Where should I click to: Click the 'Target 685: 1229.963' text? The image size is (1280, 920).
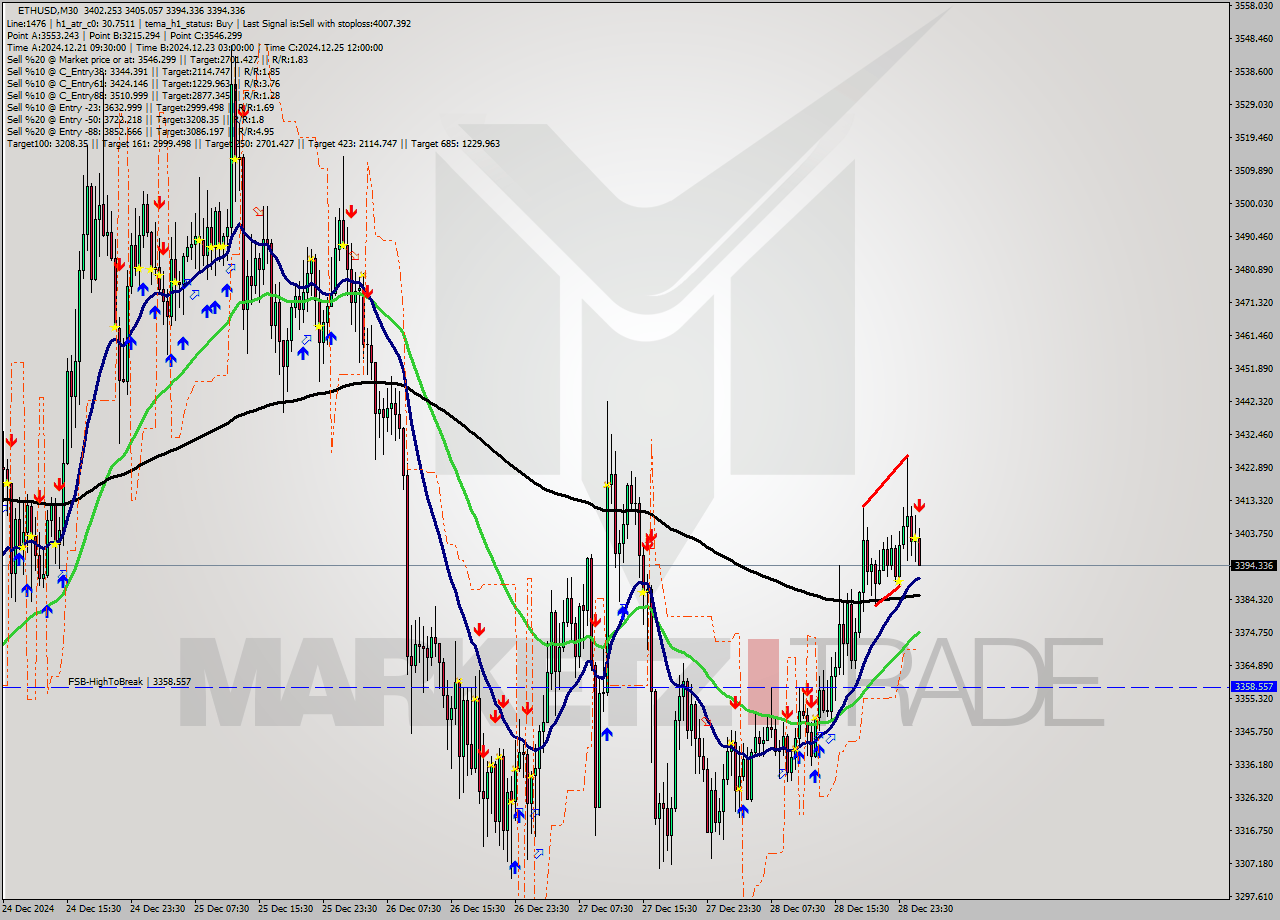[x=456, y=143]
